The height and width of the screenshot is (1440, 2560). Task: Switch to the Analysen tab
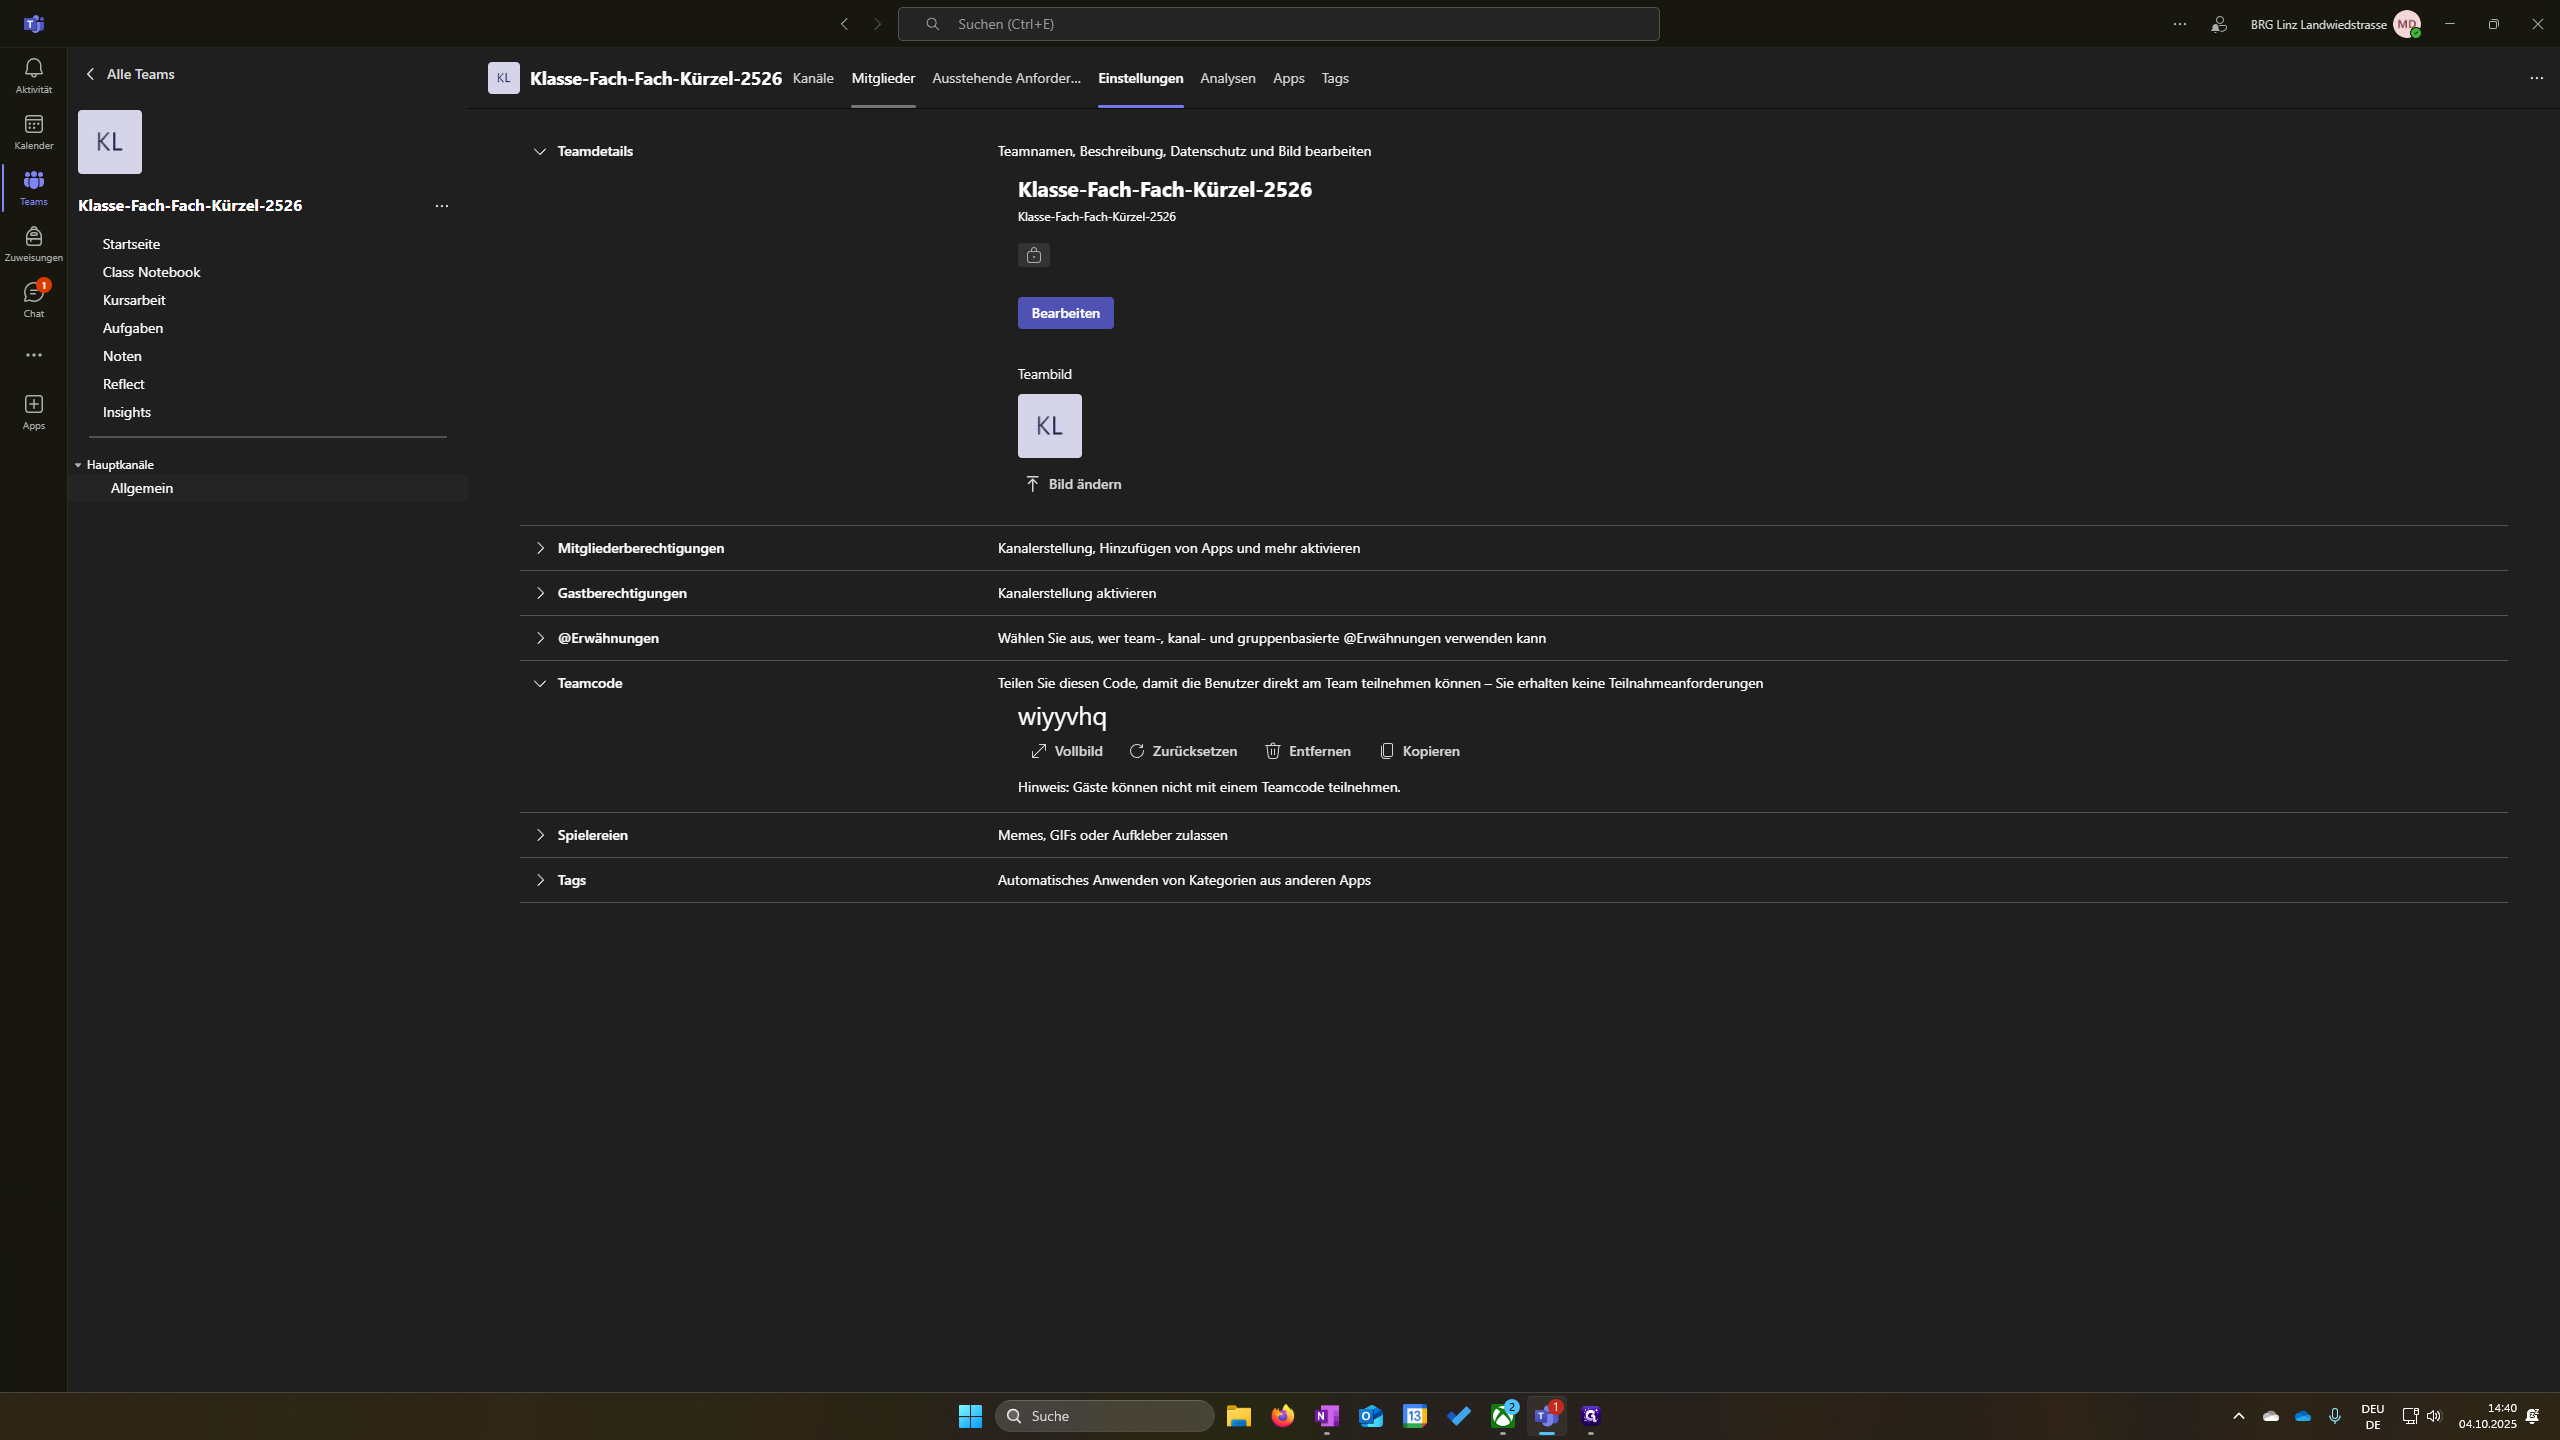tap(1227, 78)
